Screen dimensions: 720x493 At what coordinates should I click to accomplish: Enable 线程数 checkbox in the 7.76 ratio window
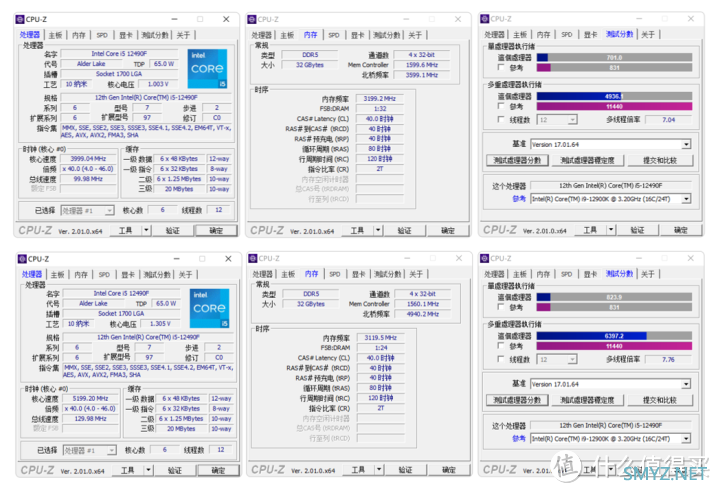click(501, 359)
